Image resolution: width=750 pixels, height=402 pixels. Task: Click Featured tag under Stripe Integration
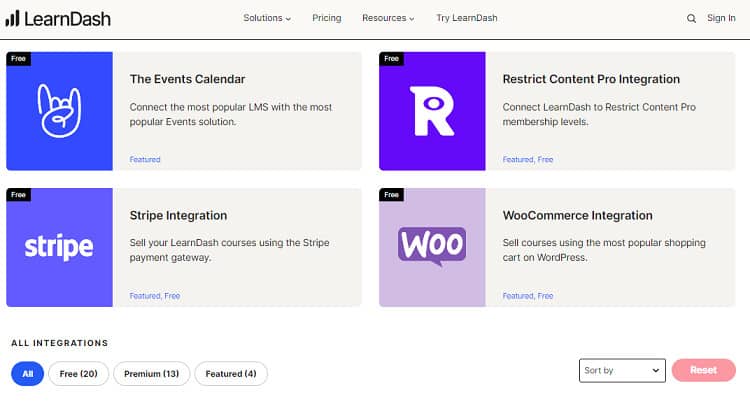[145, 296]
